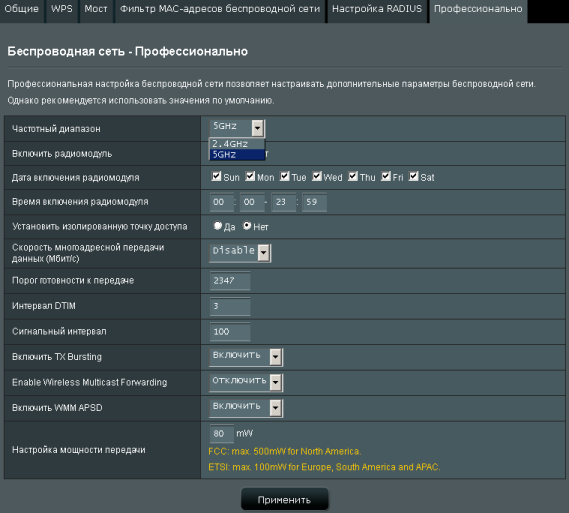Expand the multicast rate Disable dropdown

click(264, 253)
